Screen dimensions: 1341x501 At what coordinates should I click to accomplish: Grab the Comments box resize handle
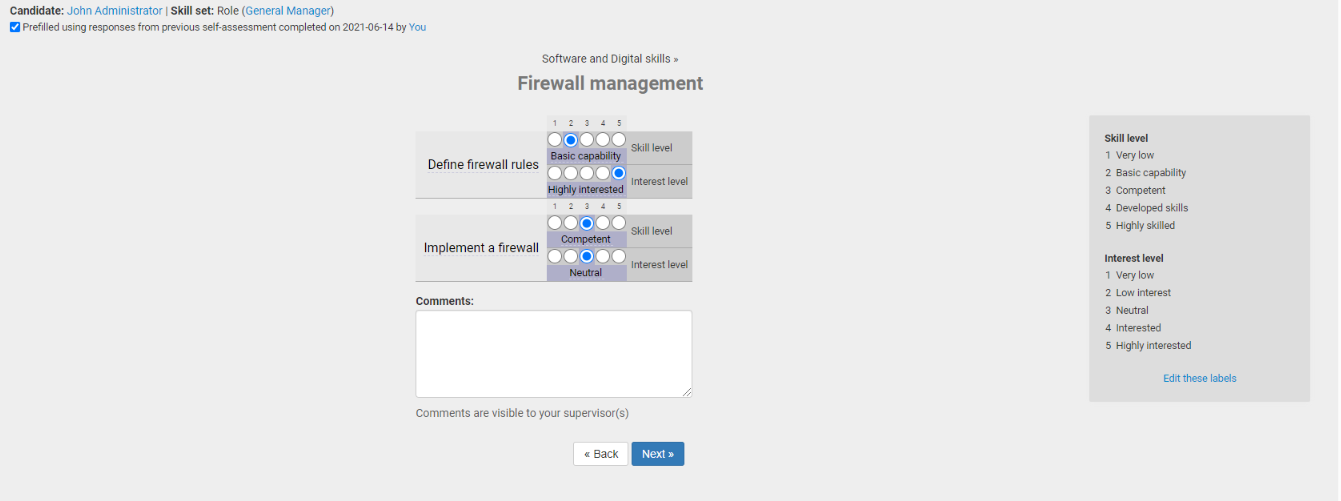687,393
